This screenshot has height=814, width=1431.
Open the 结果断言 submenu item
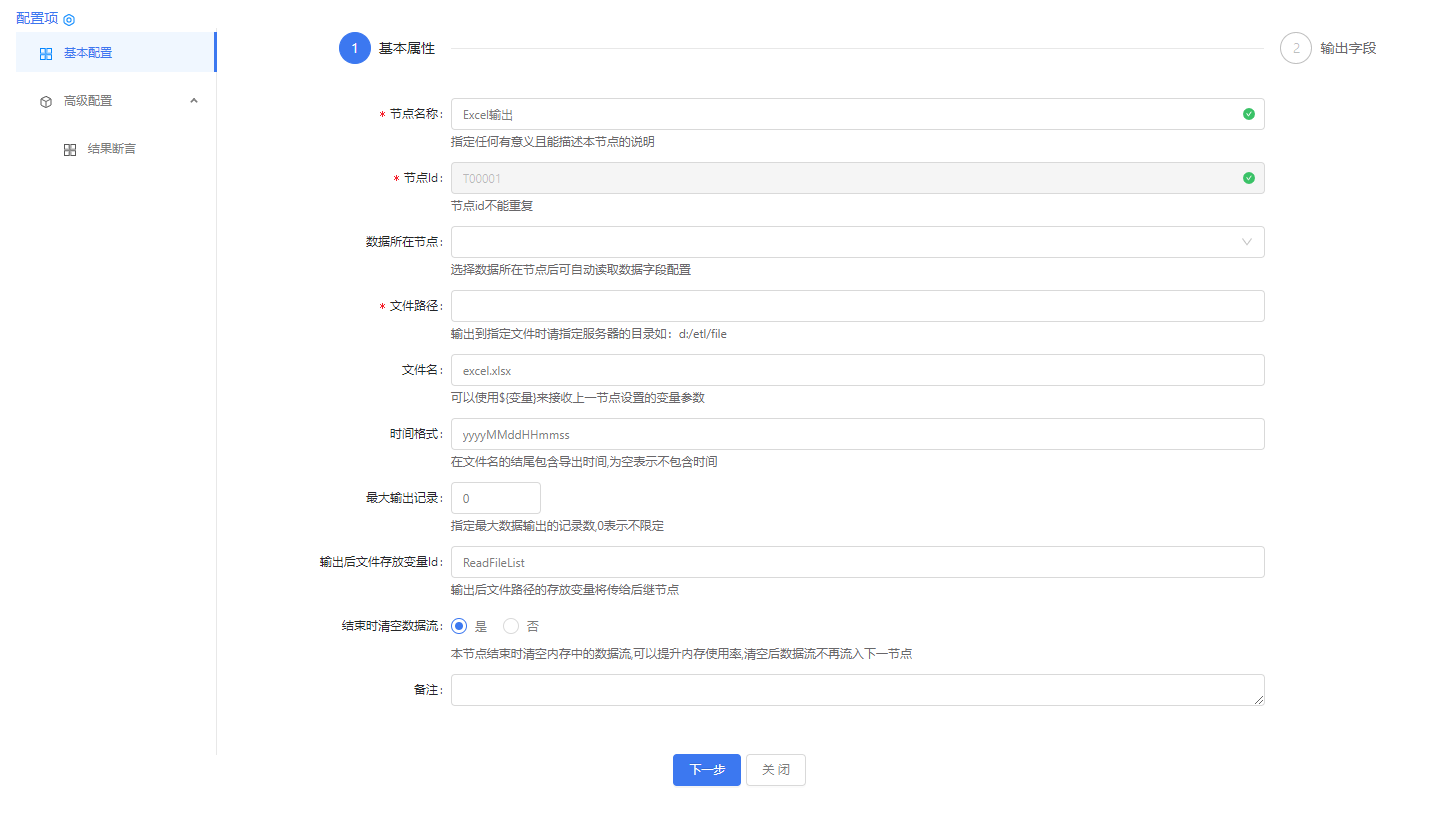[x=111, y=149]
